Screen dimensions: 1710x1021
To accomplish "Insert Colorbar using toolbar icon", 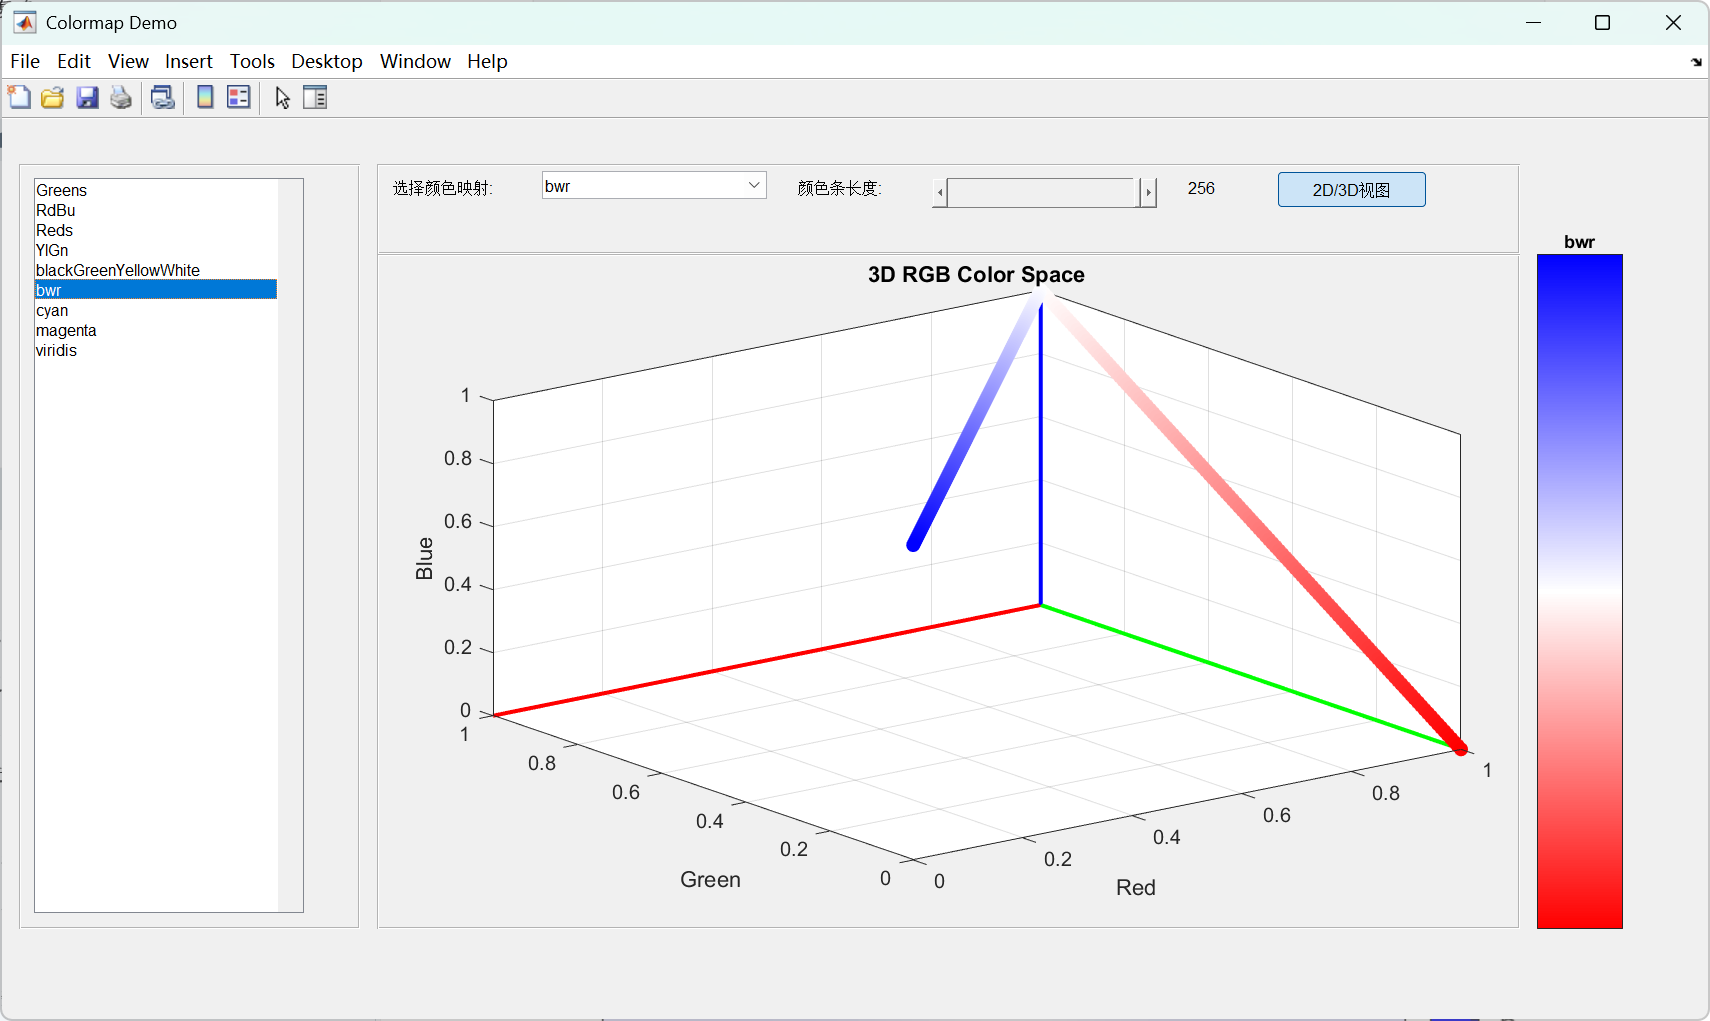I will pos(205,97).
